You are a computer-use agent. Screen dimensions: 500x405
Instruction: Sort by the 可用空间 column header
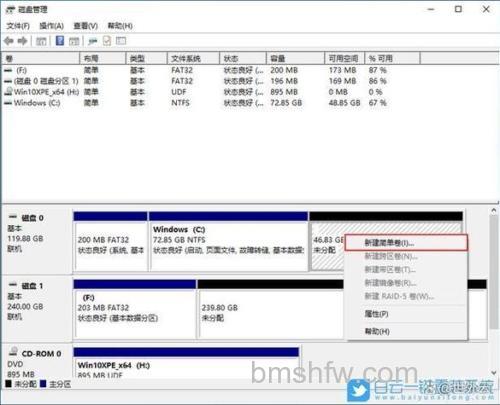[x=345, y=59]
